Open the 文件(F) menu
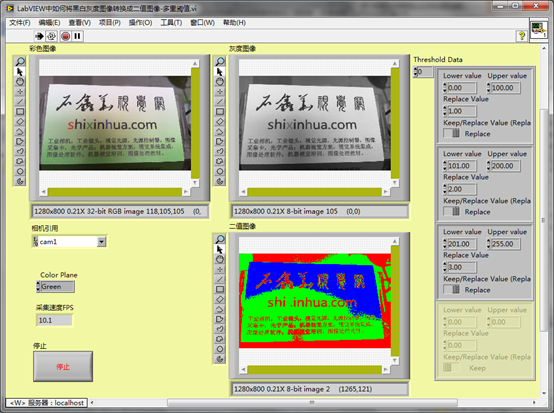The width and height of the screenshot is (554, 413). [20, 23]
